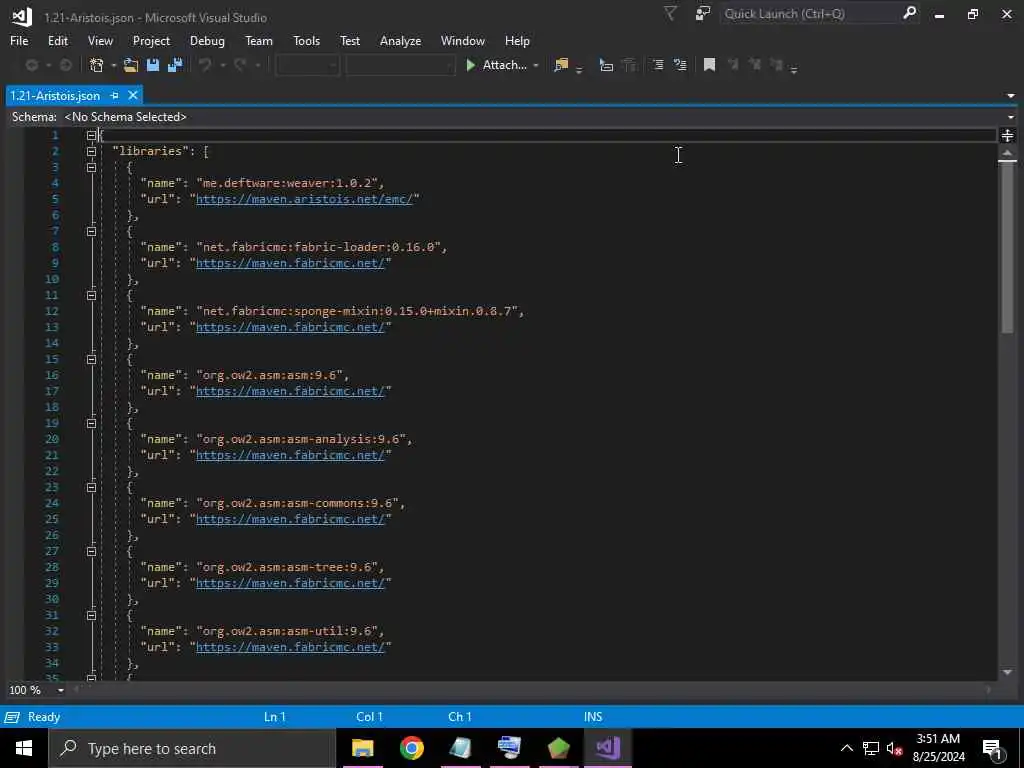Pin the 1.21-Aristois.json tab
Image resolution: width=1024 pixels, height=768 pixels.
pos(114,95)
